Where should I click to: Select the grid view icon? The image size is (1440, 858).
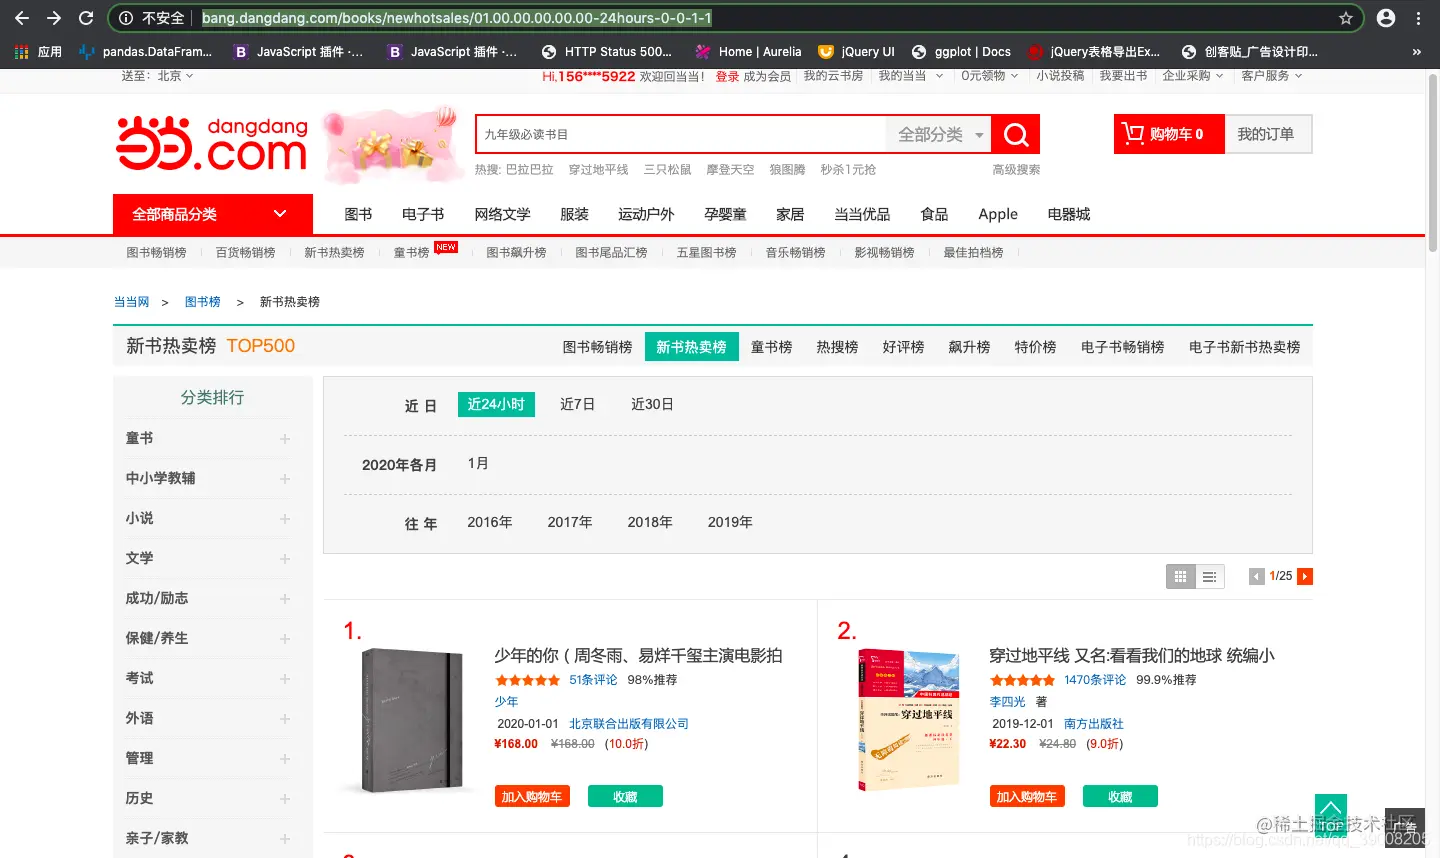[1180, 576]
